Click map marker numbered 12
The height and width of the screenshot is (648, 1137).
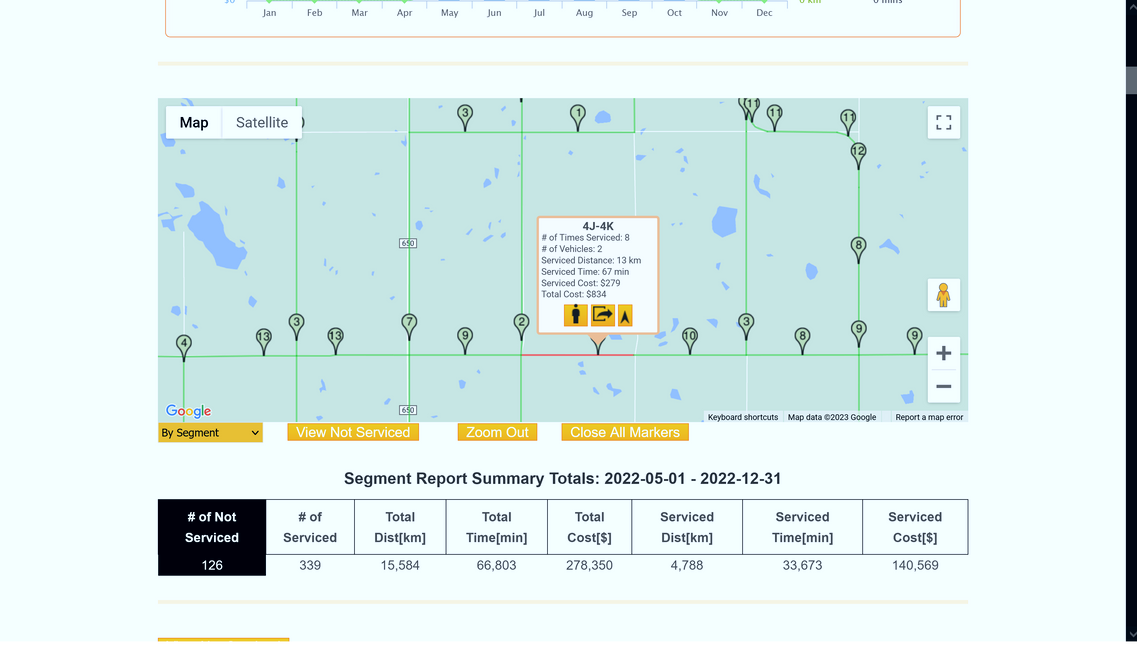pyautogui.click(x=859, y=155)
